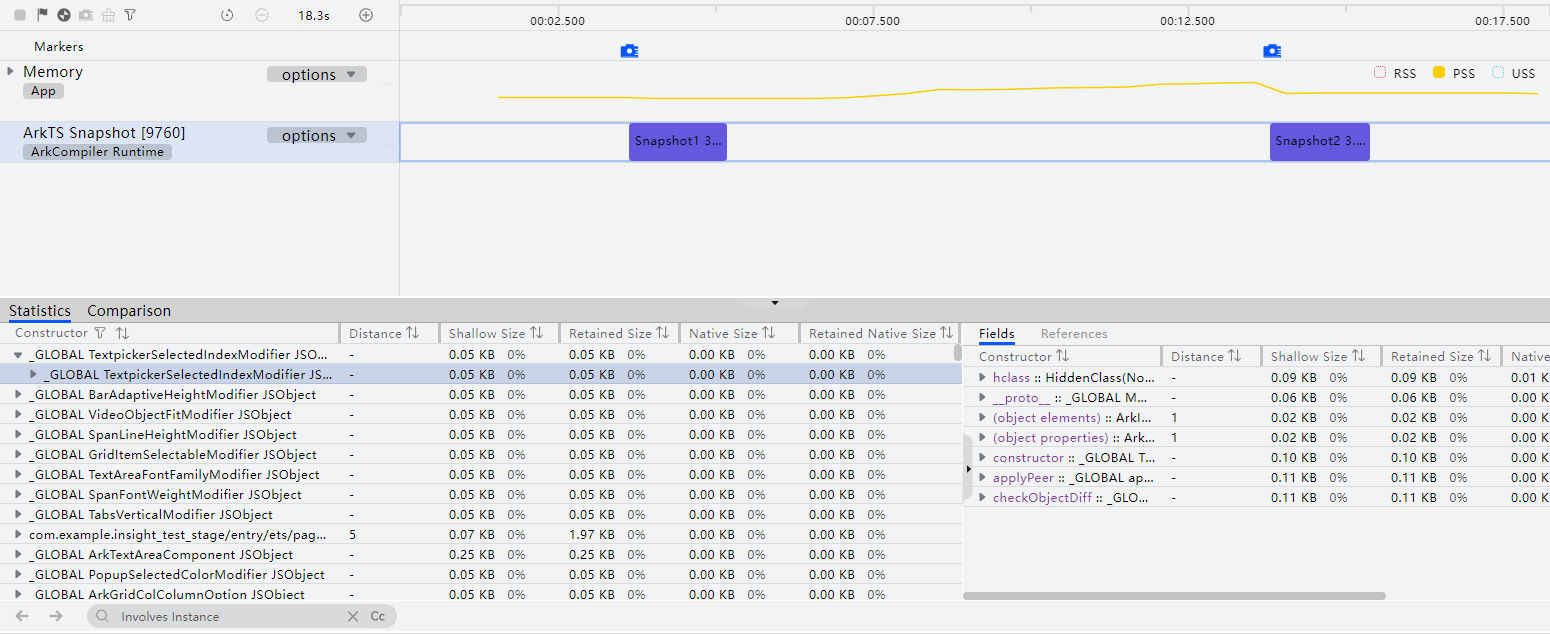Viewport: 1550px width, 634px height.
Task: Toggle case-sensitive search Cc button
Action: 378,617
